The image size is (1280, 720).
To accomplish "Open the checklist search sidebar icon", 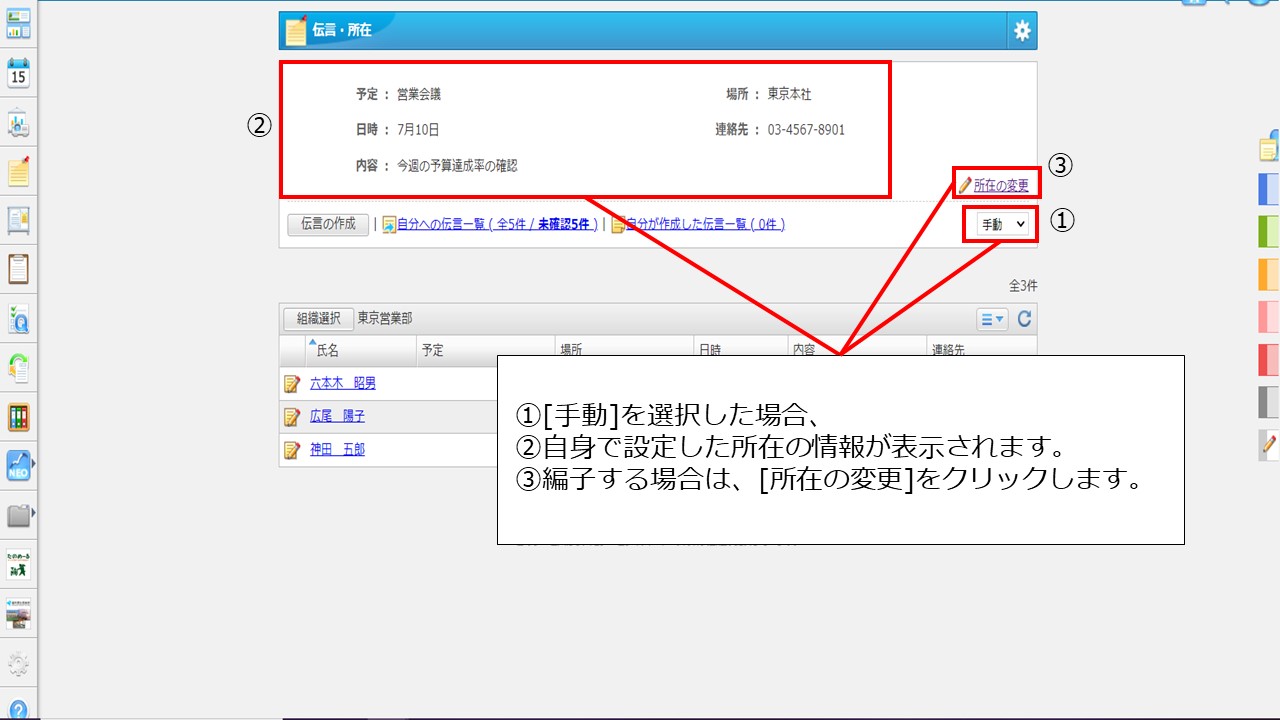I will point(18,319).
